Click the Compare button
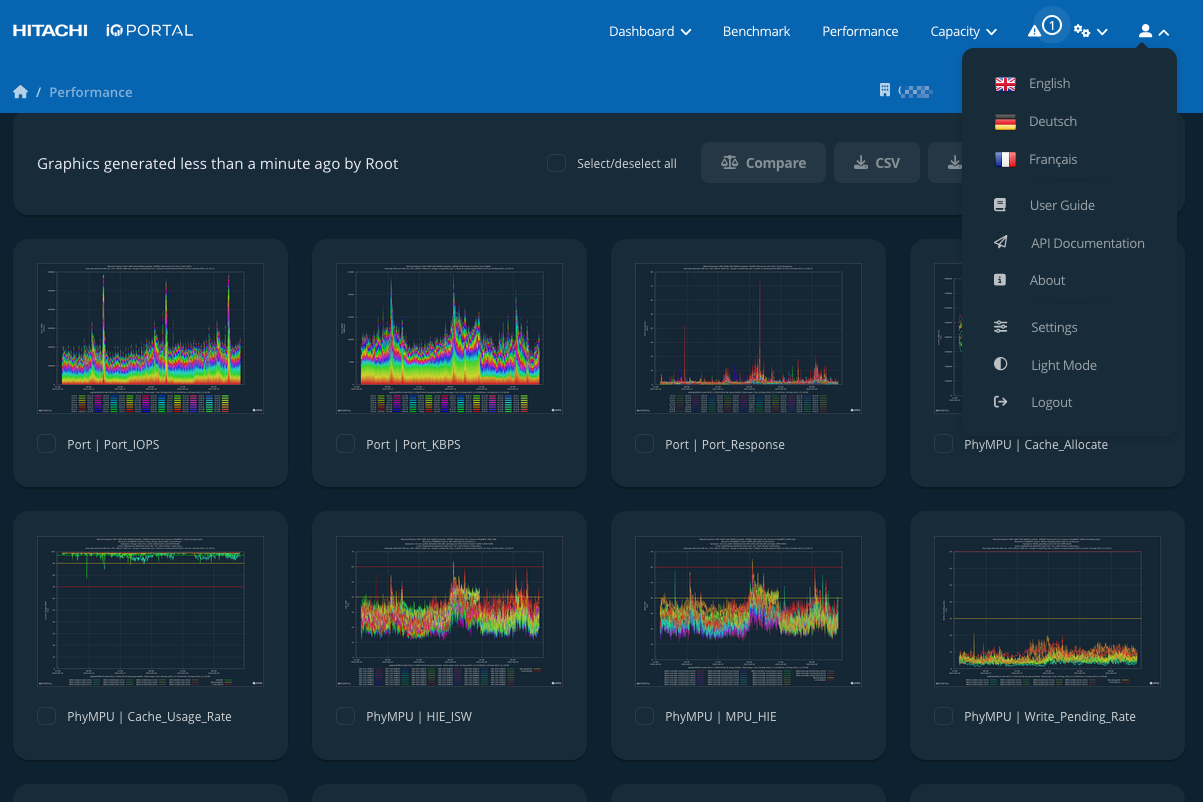The height and width of the screenshot is (802, 1203). click(x=763, y=162)
